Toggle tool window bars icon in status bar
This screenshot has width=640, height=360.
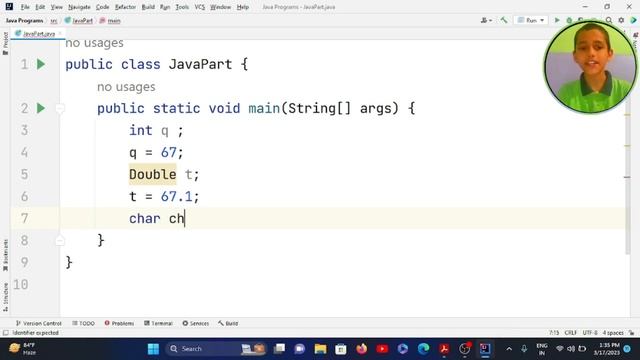pyautogui.click(x=5, y=333)
